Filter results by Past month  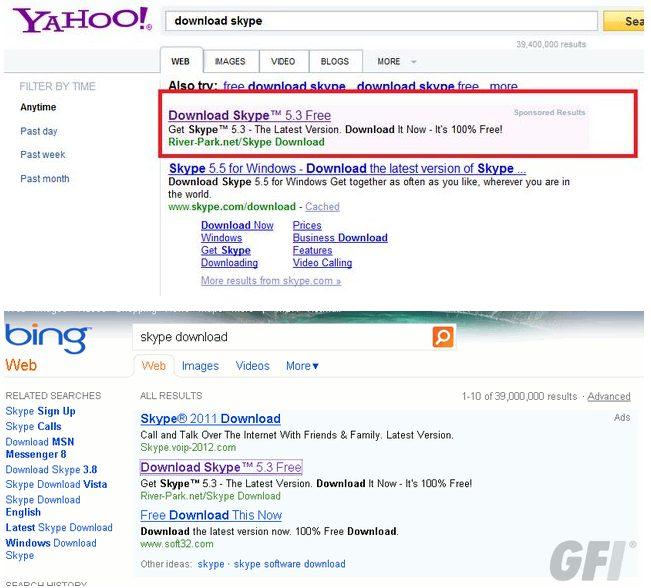click(45, 179)
